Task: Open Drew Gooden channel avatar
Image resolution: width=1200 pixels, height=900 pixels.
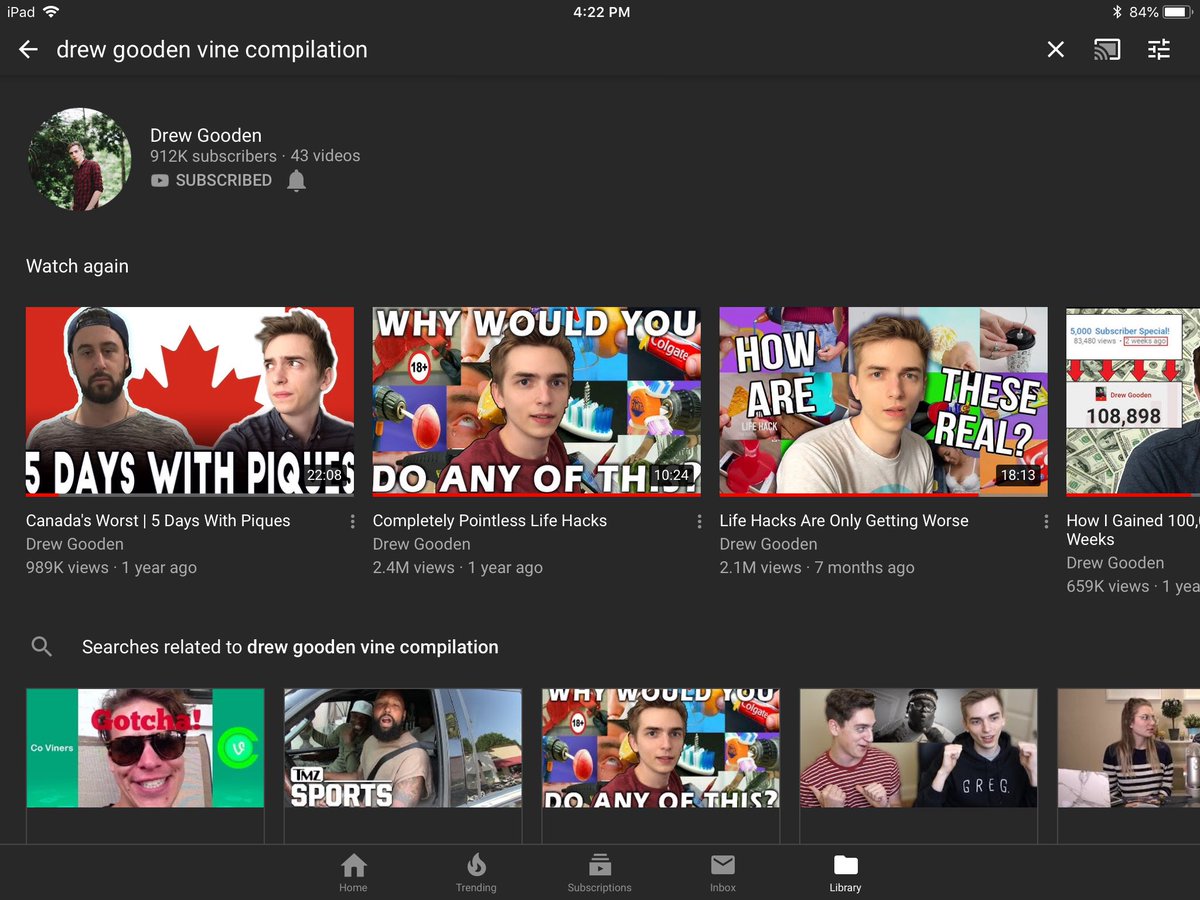Action: (79, 159)
